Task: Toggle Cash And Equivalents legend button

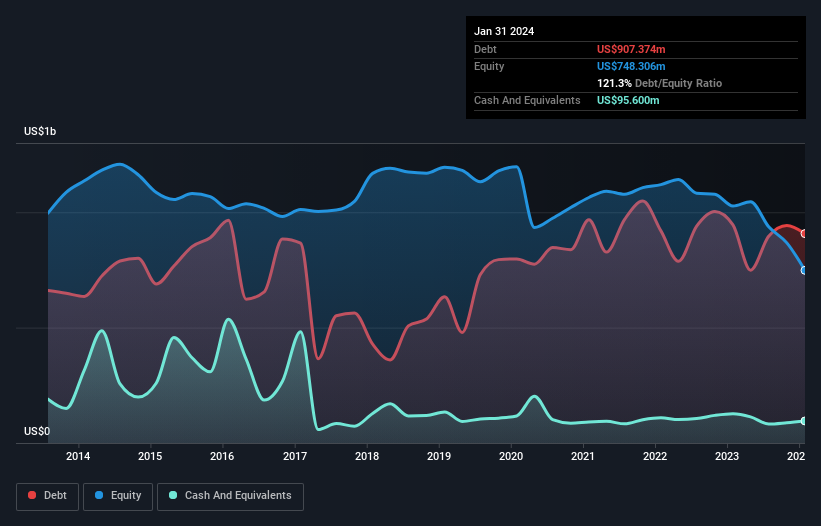Action: tap(230, 496)
